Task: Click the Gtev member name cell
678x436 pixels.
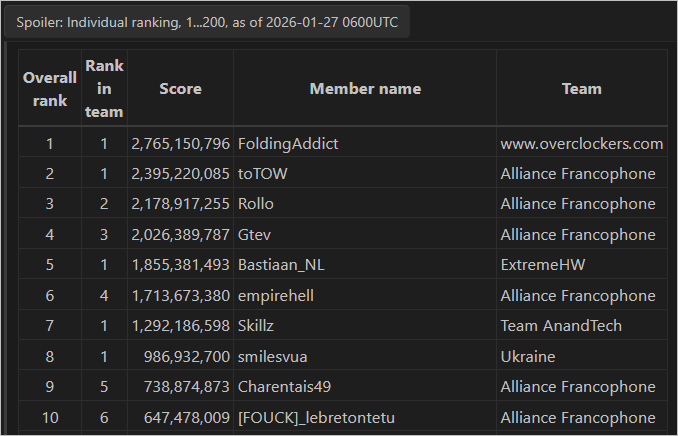Action: (254, 235)
